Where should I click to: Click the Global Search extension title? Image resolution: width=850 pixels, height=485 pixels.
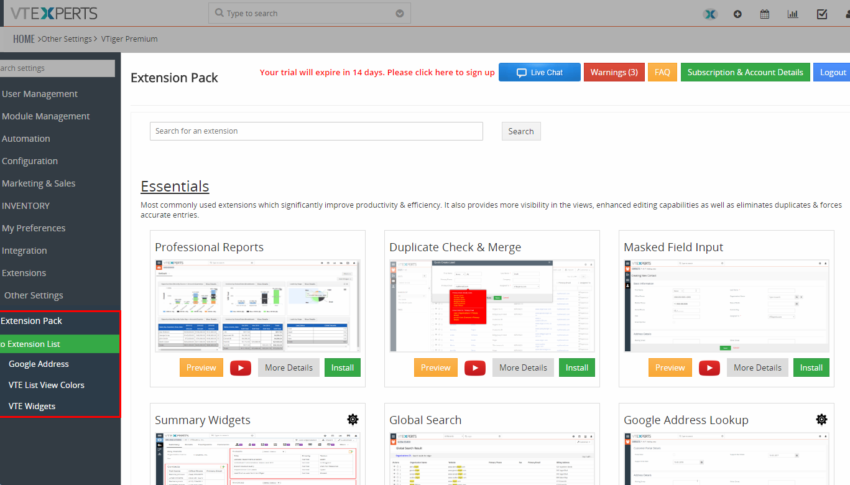tap(426, 420)
